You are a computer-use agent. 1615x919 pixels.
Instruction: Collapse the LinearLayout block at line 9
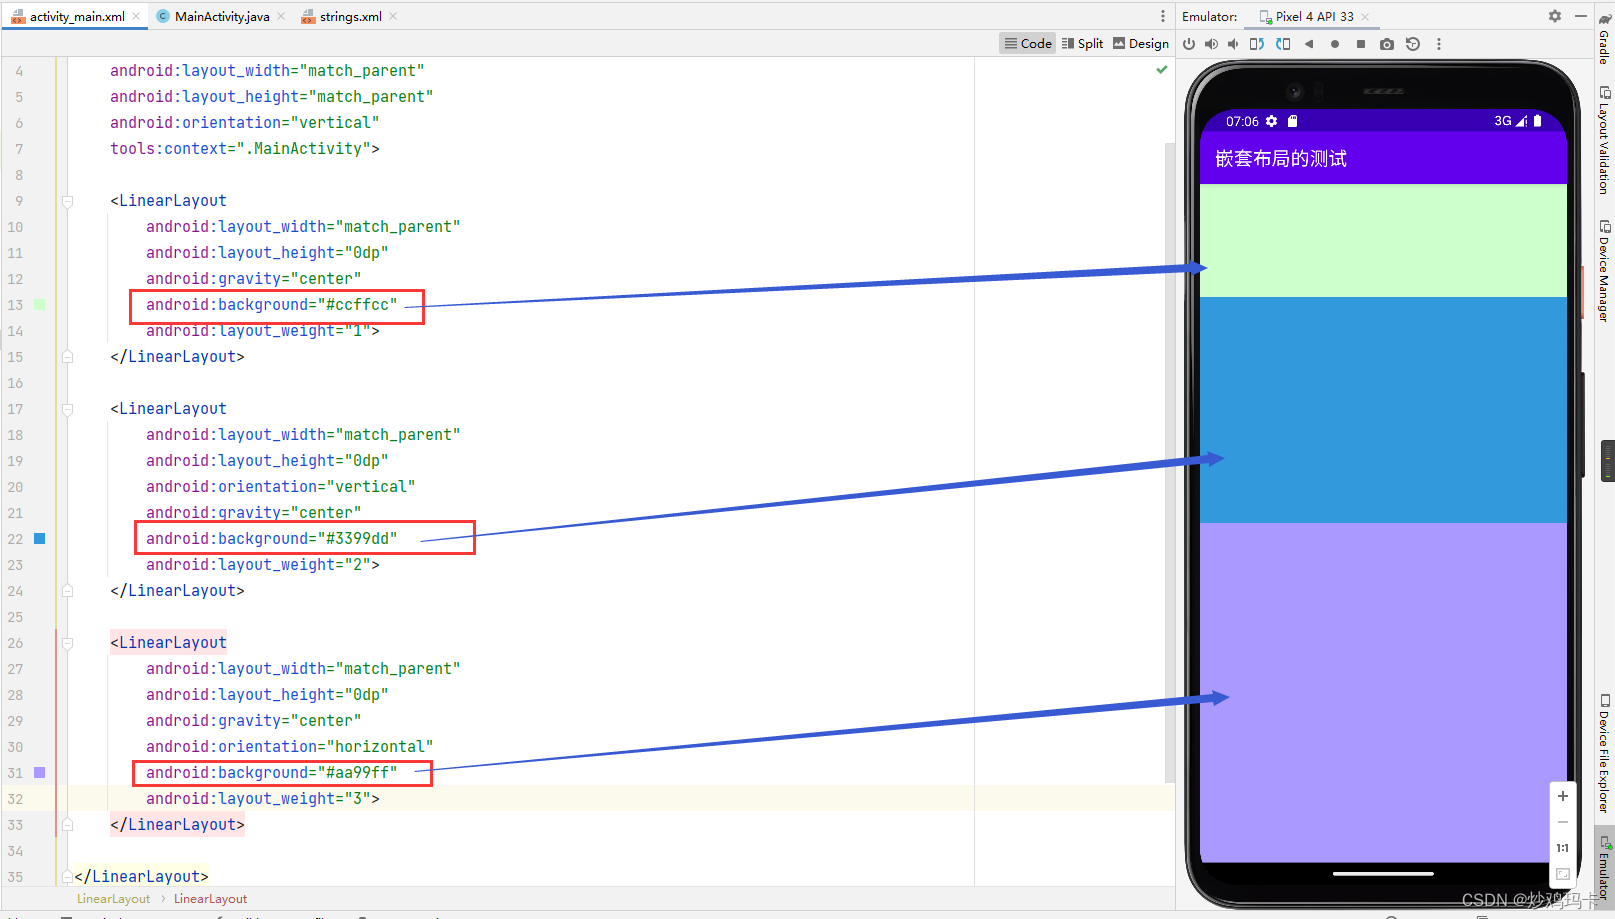(x=68, y=201)
